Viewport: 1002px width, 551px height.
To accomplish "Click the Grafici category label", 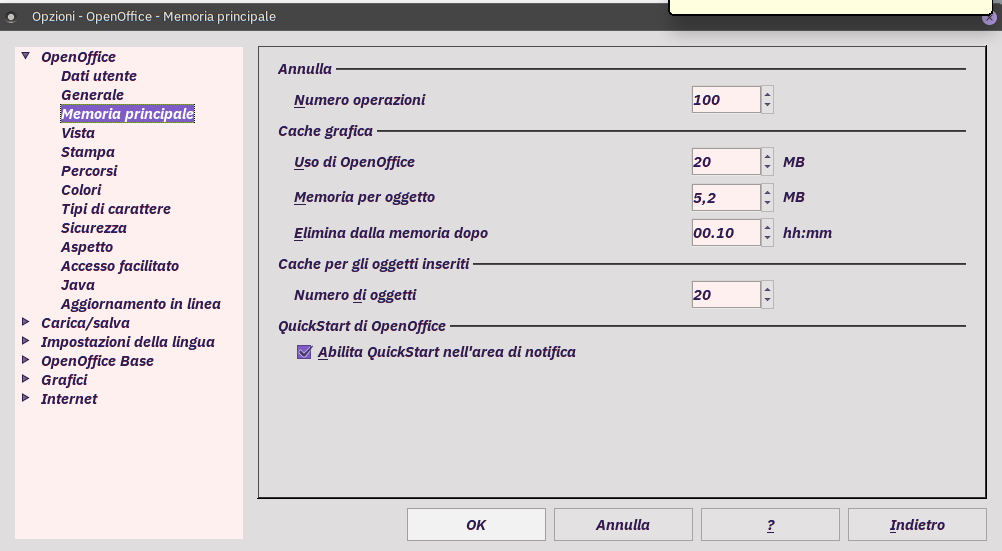I will (65, 380).
